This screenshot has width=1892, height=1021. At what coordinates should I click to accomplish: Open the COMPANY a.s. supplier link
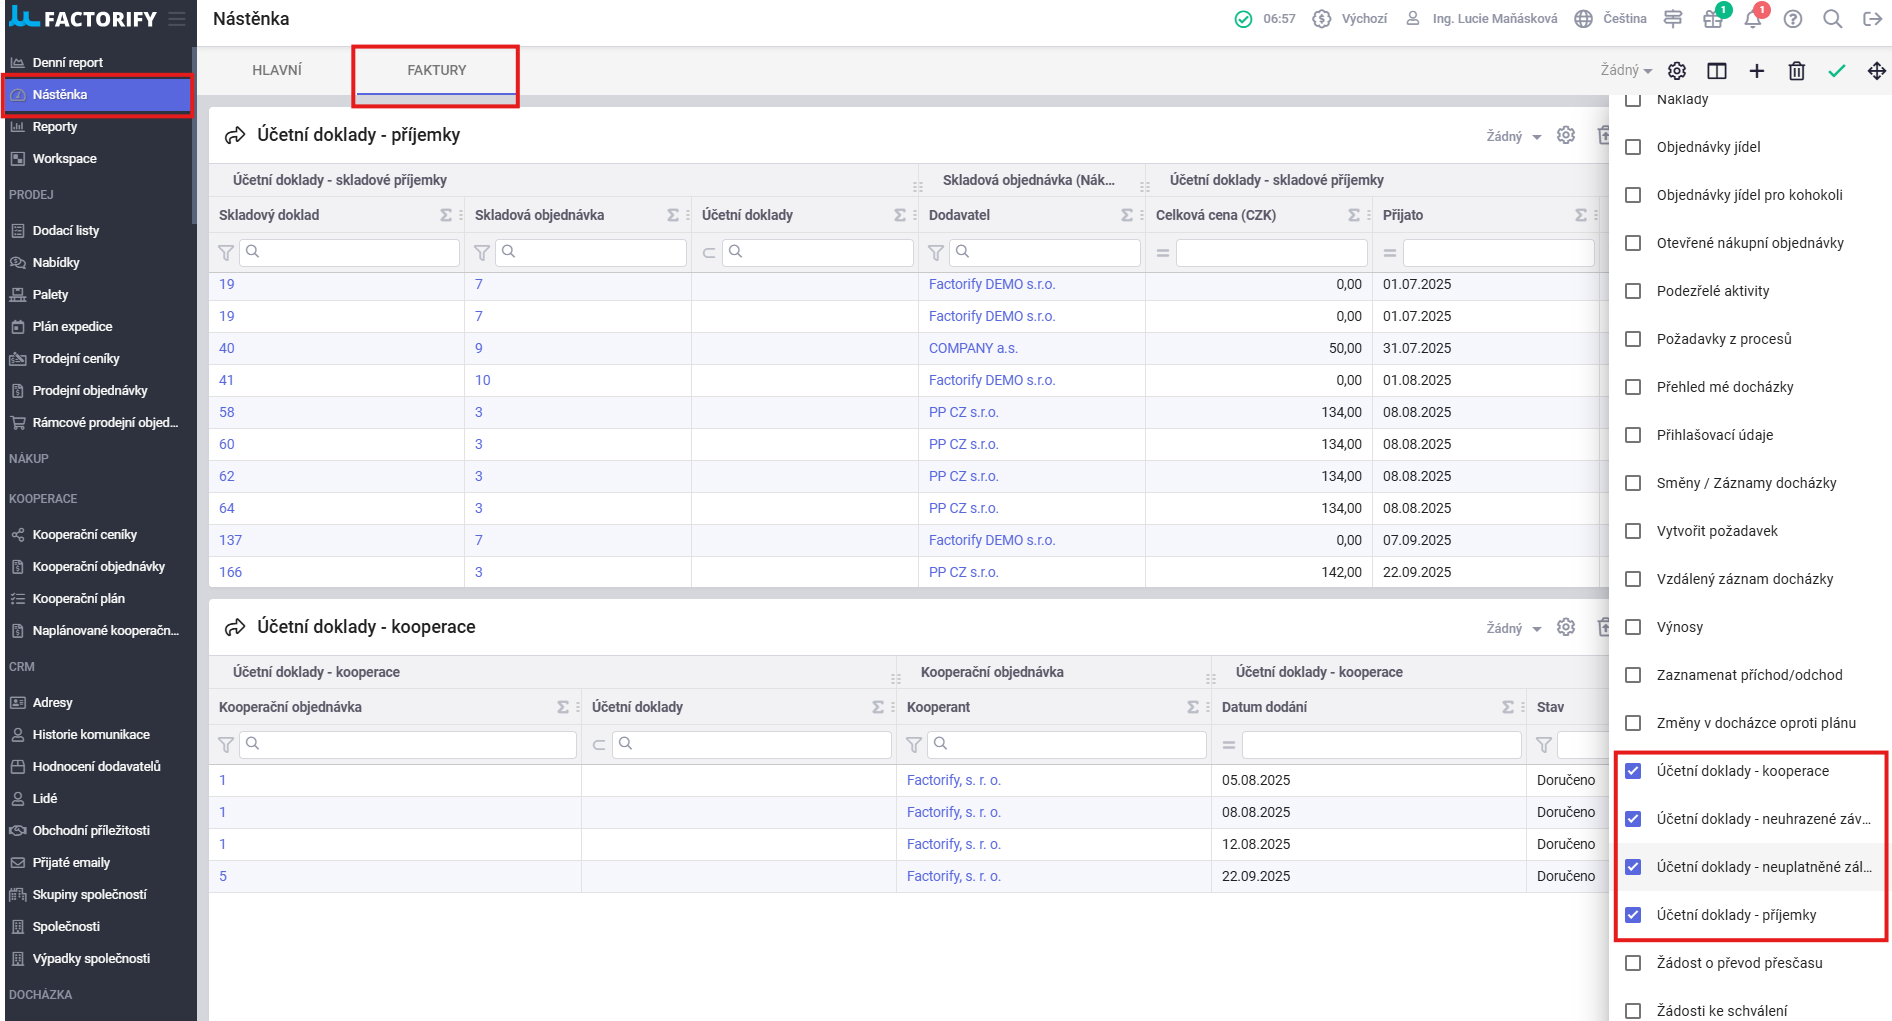click(x=972, y=348)
